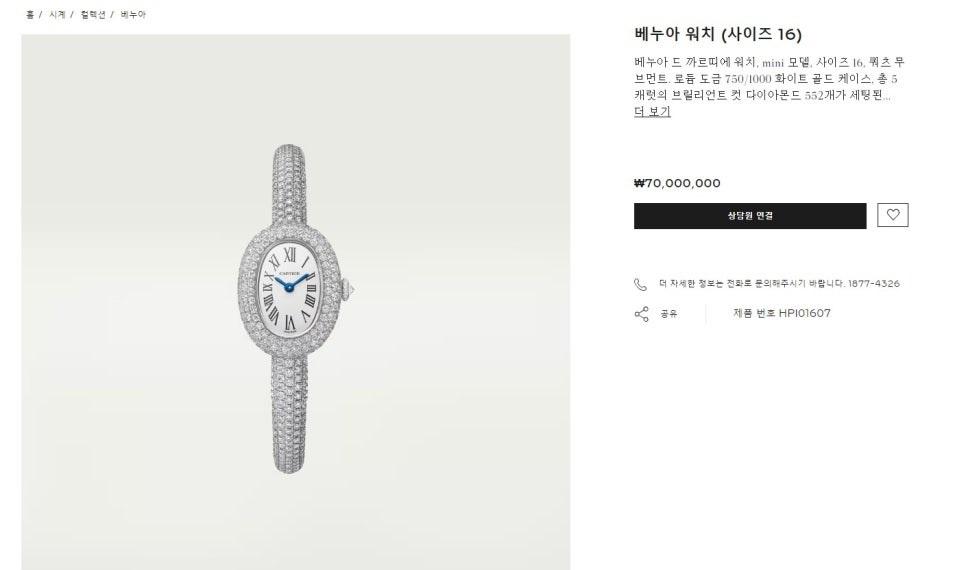
Task: Click the blue watch hands on the dial
Action: pyautogui.click(x=291, y=282)
